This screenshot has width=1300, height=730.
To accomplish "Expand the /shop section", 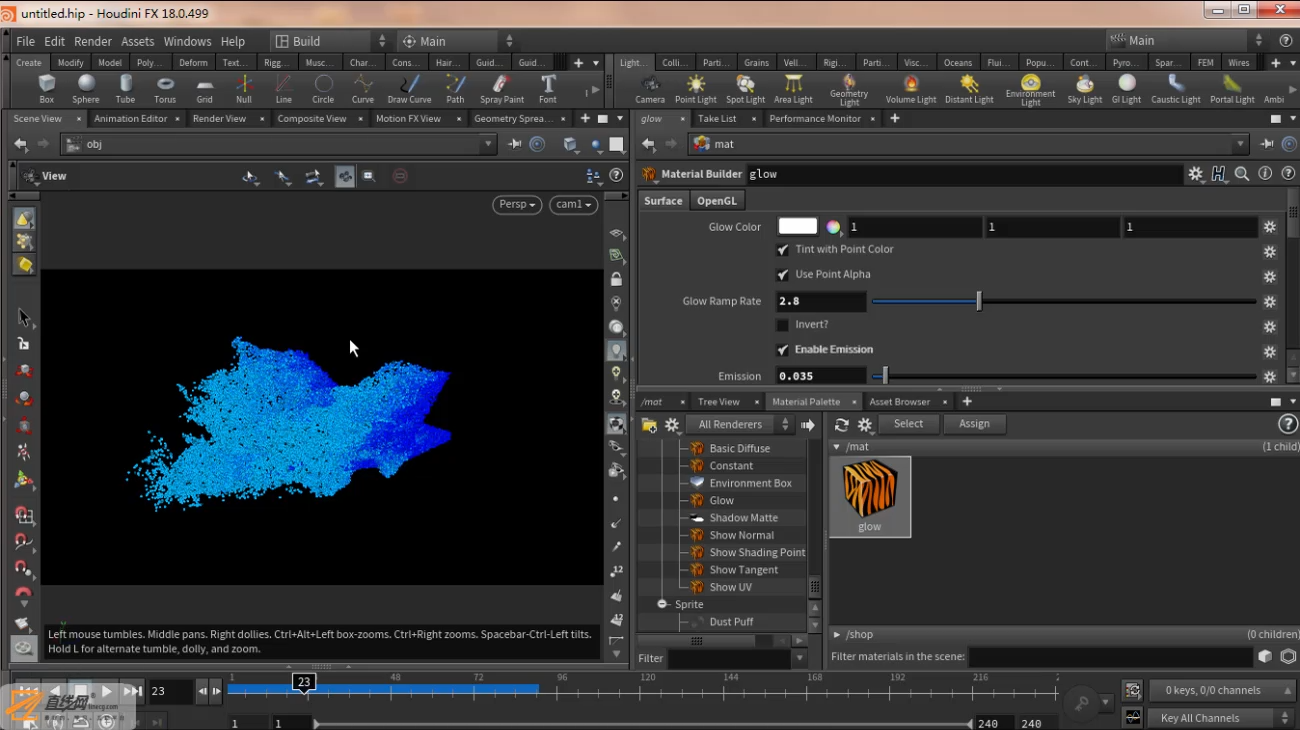I will (x=837, y=634).
